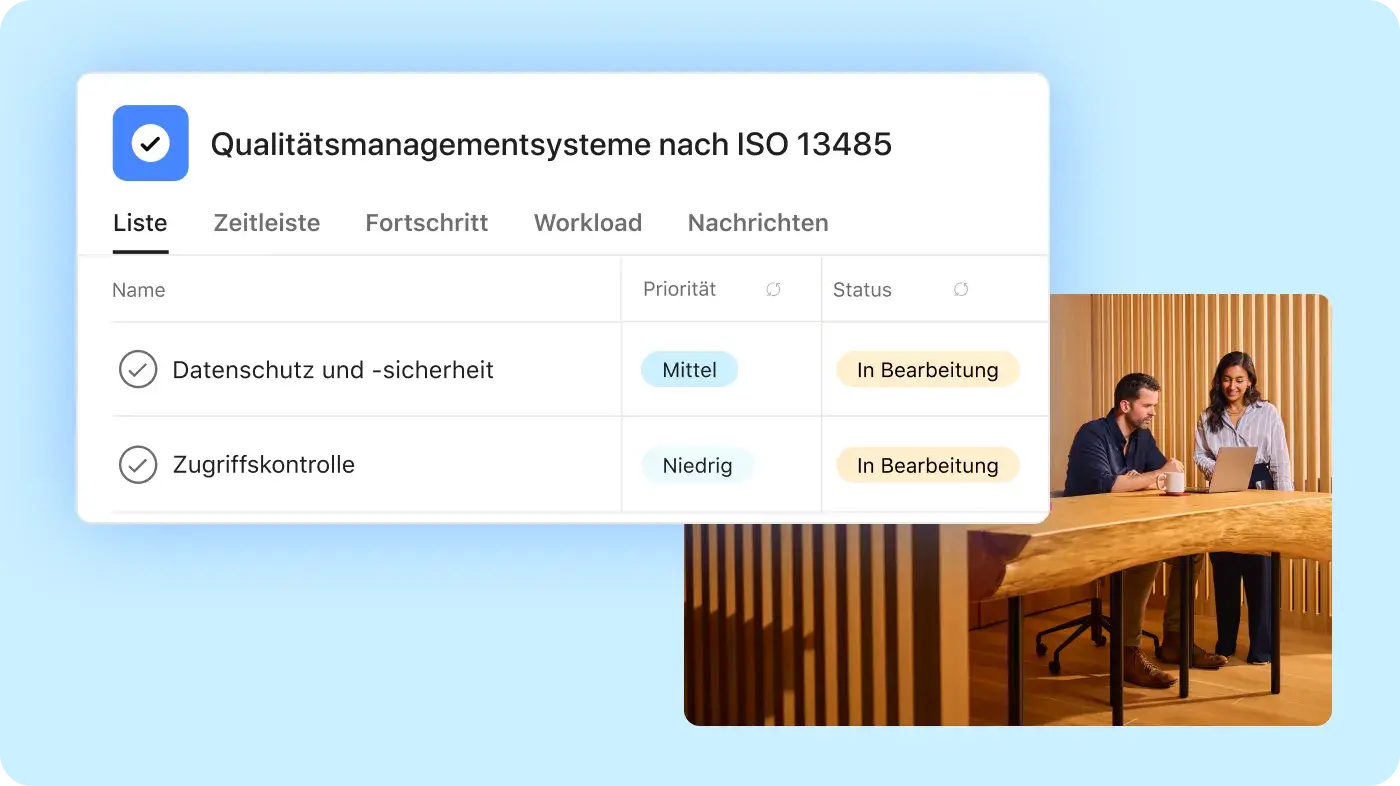Open the Nachrichten tab
Viewport: 1400px width, 786px height.
[x=758, y=223]
